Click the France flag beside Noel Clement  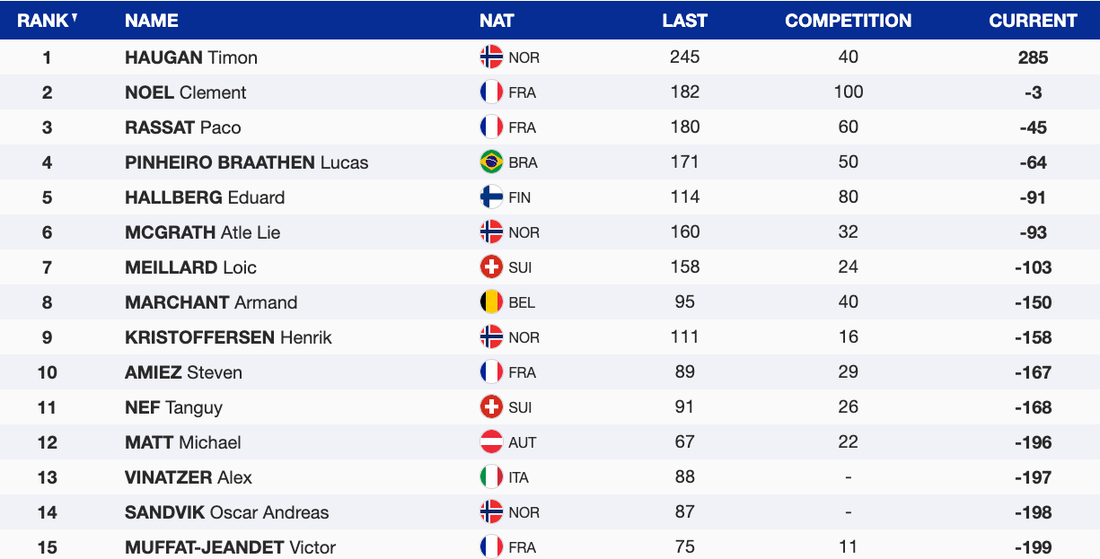pos(491,92)
